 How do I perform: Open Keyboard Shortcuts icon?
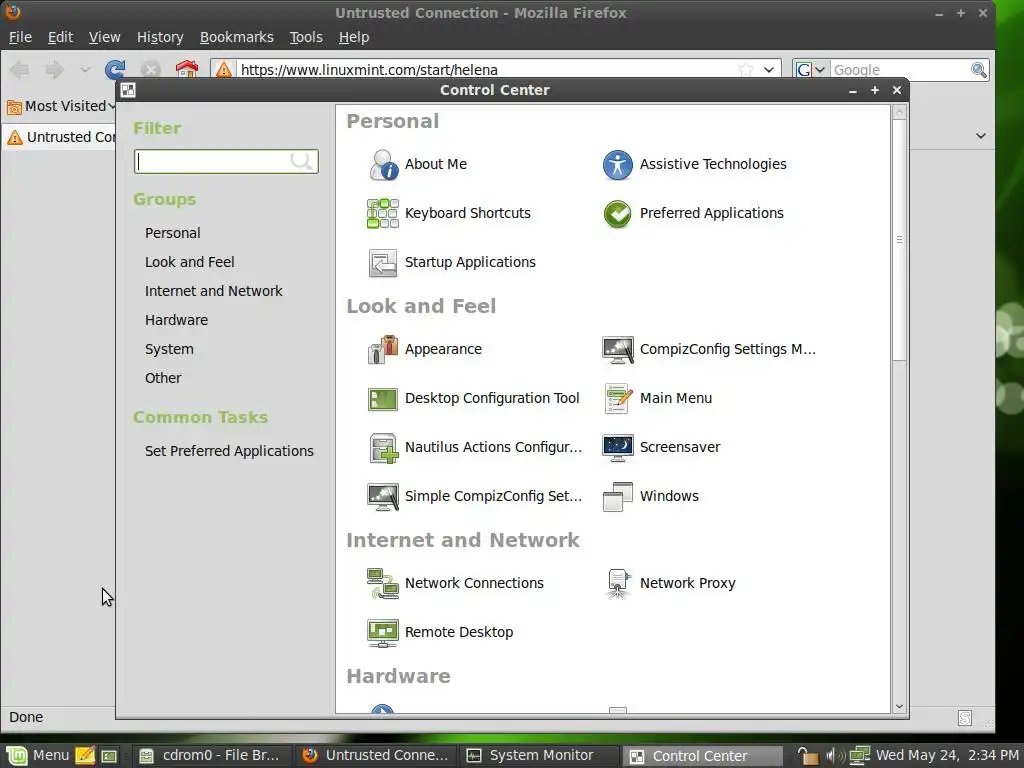pos(383,214)
